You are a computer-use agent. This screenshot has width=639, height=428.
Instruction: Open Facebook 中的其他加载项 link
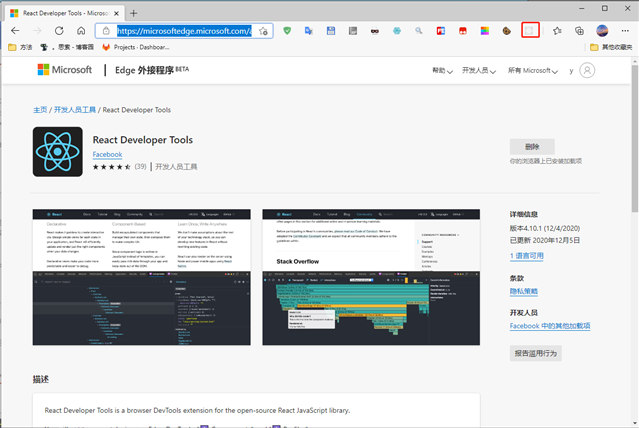tap(550, 326)
